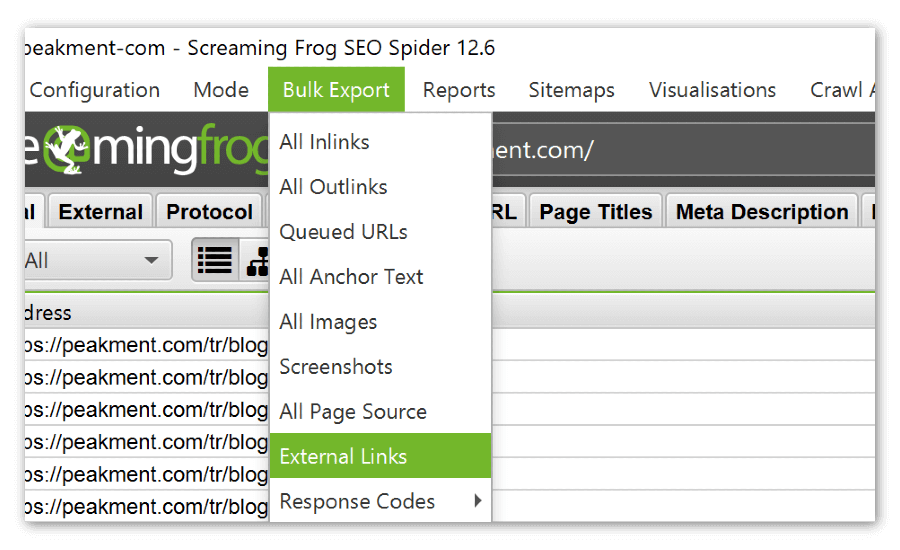Click the list view icon
Viewport: 900px width, 550px height.
[215, 260]
